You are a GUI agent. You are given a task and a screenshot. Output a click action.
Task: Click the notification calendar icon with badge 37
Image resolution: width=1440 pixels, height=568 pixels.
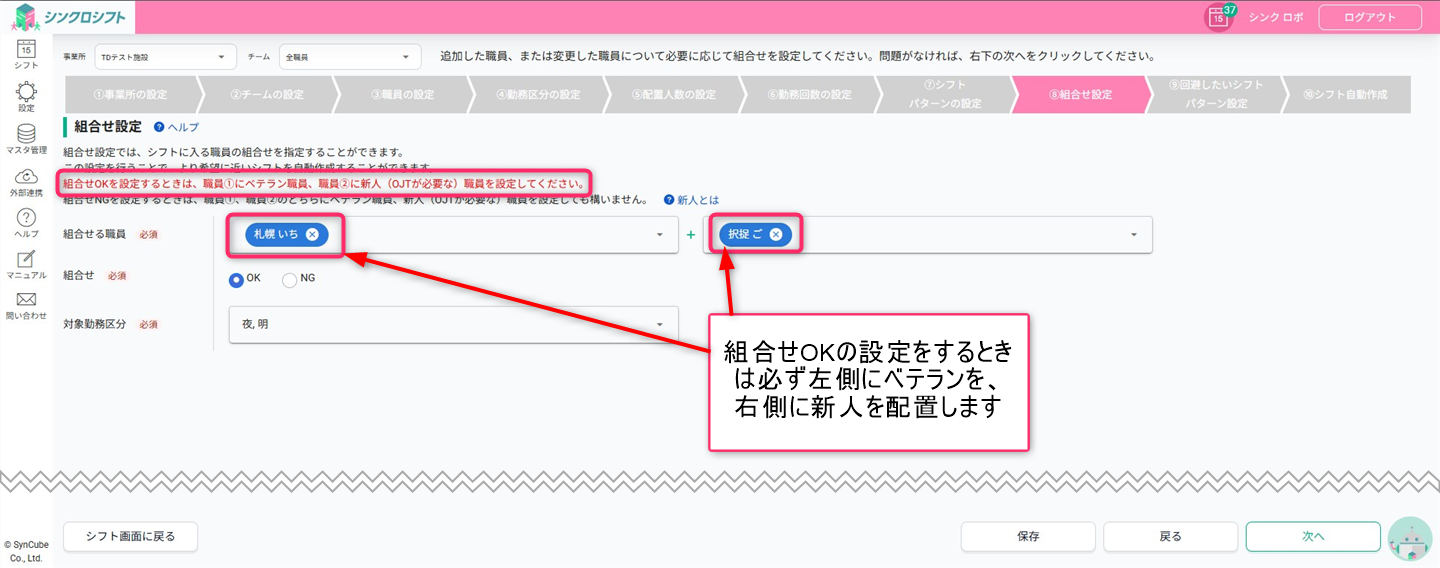point(1218,17)
